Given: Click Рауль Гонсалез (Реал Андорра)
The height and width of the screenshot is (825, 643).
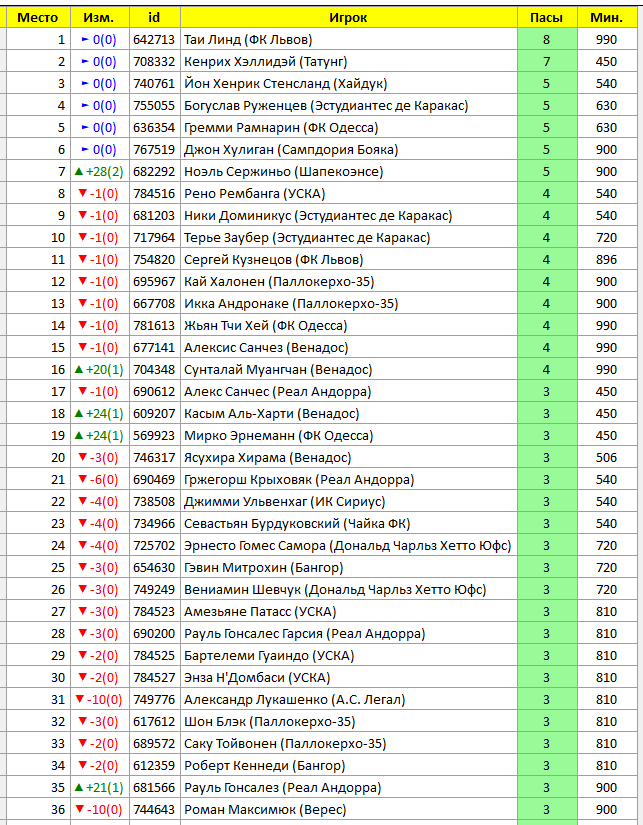Looking at the screenshot, I should 349,788.
